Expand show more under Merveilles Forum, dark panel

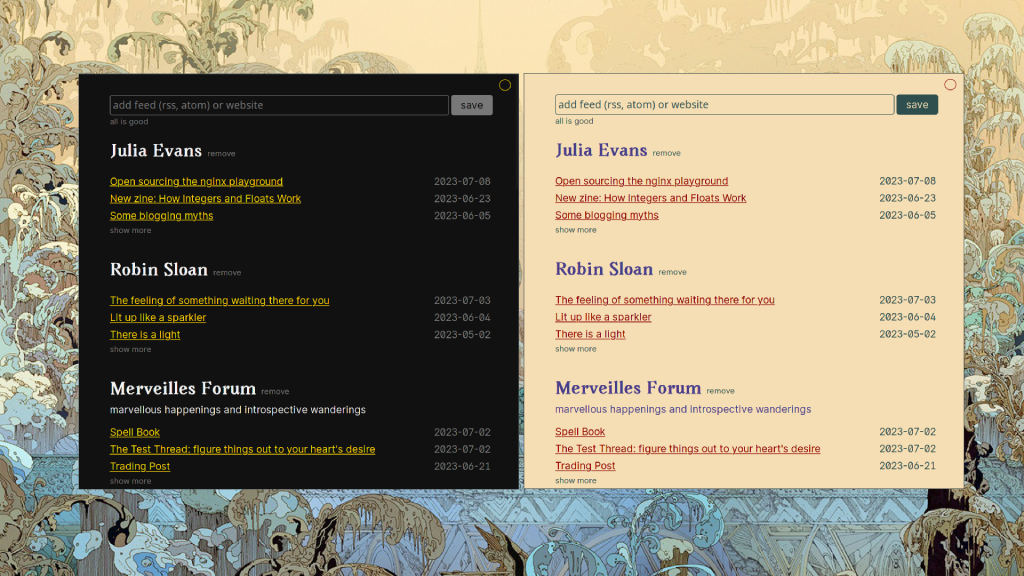pyautogui.click(x=130, y=481)
